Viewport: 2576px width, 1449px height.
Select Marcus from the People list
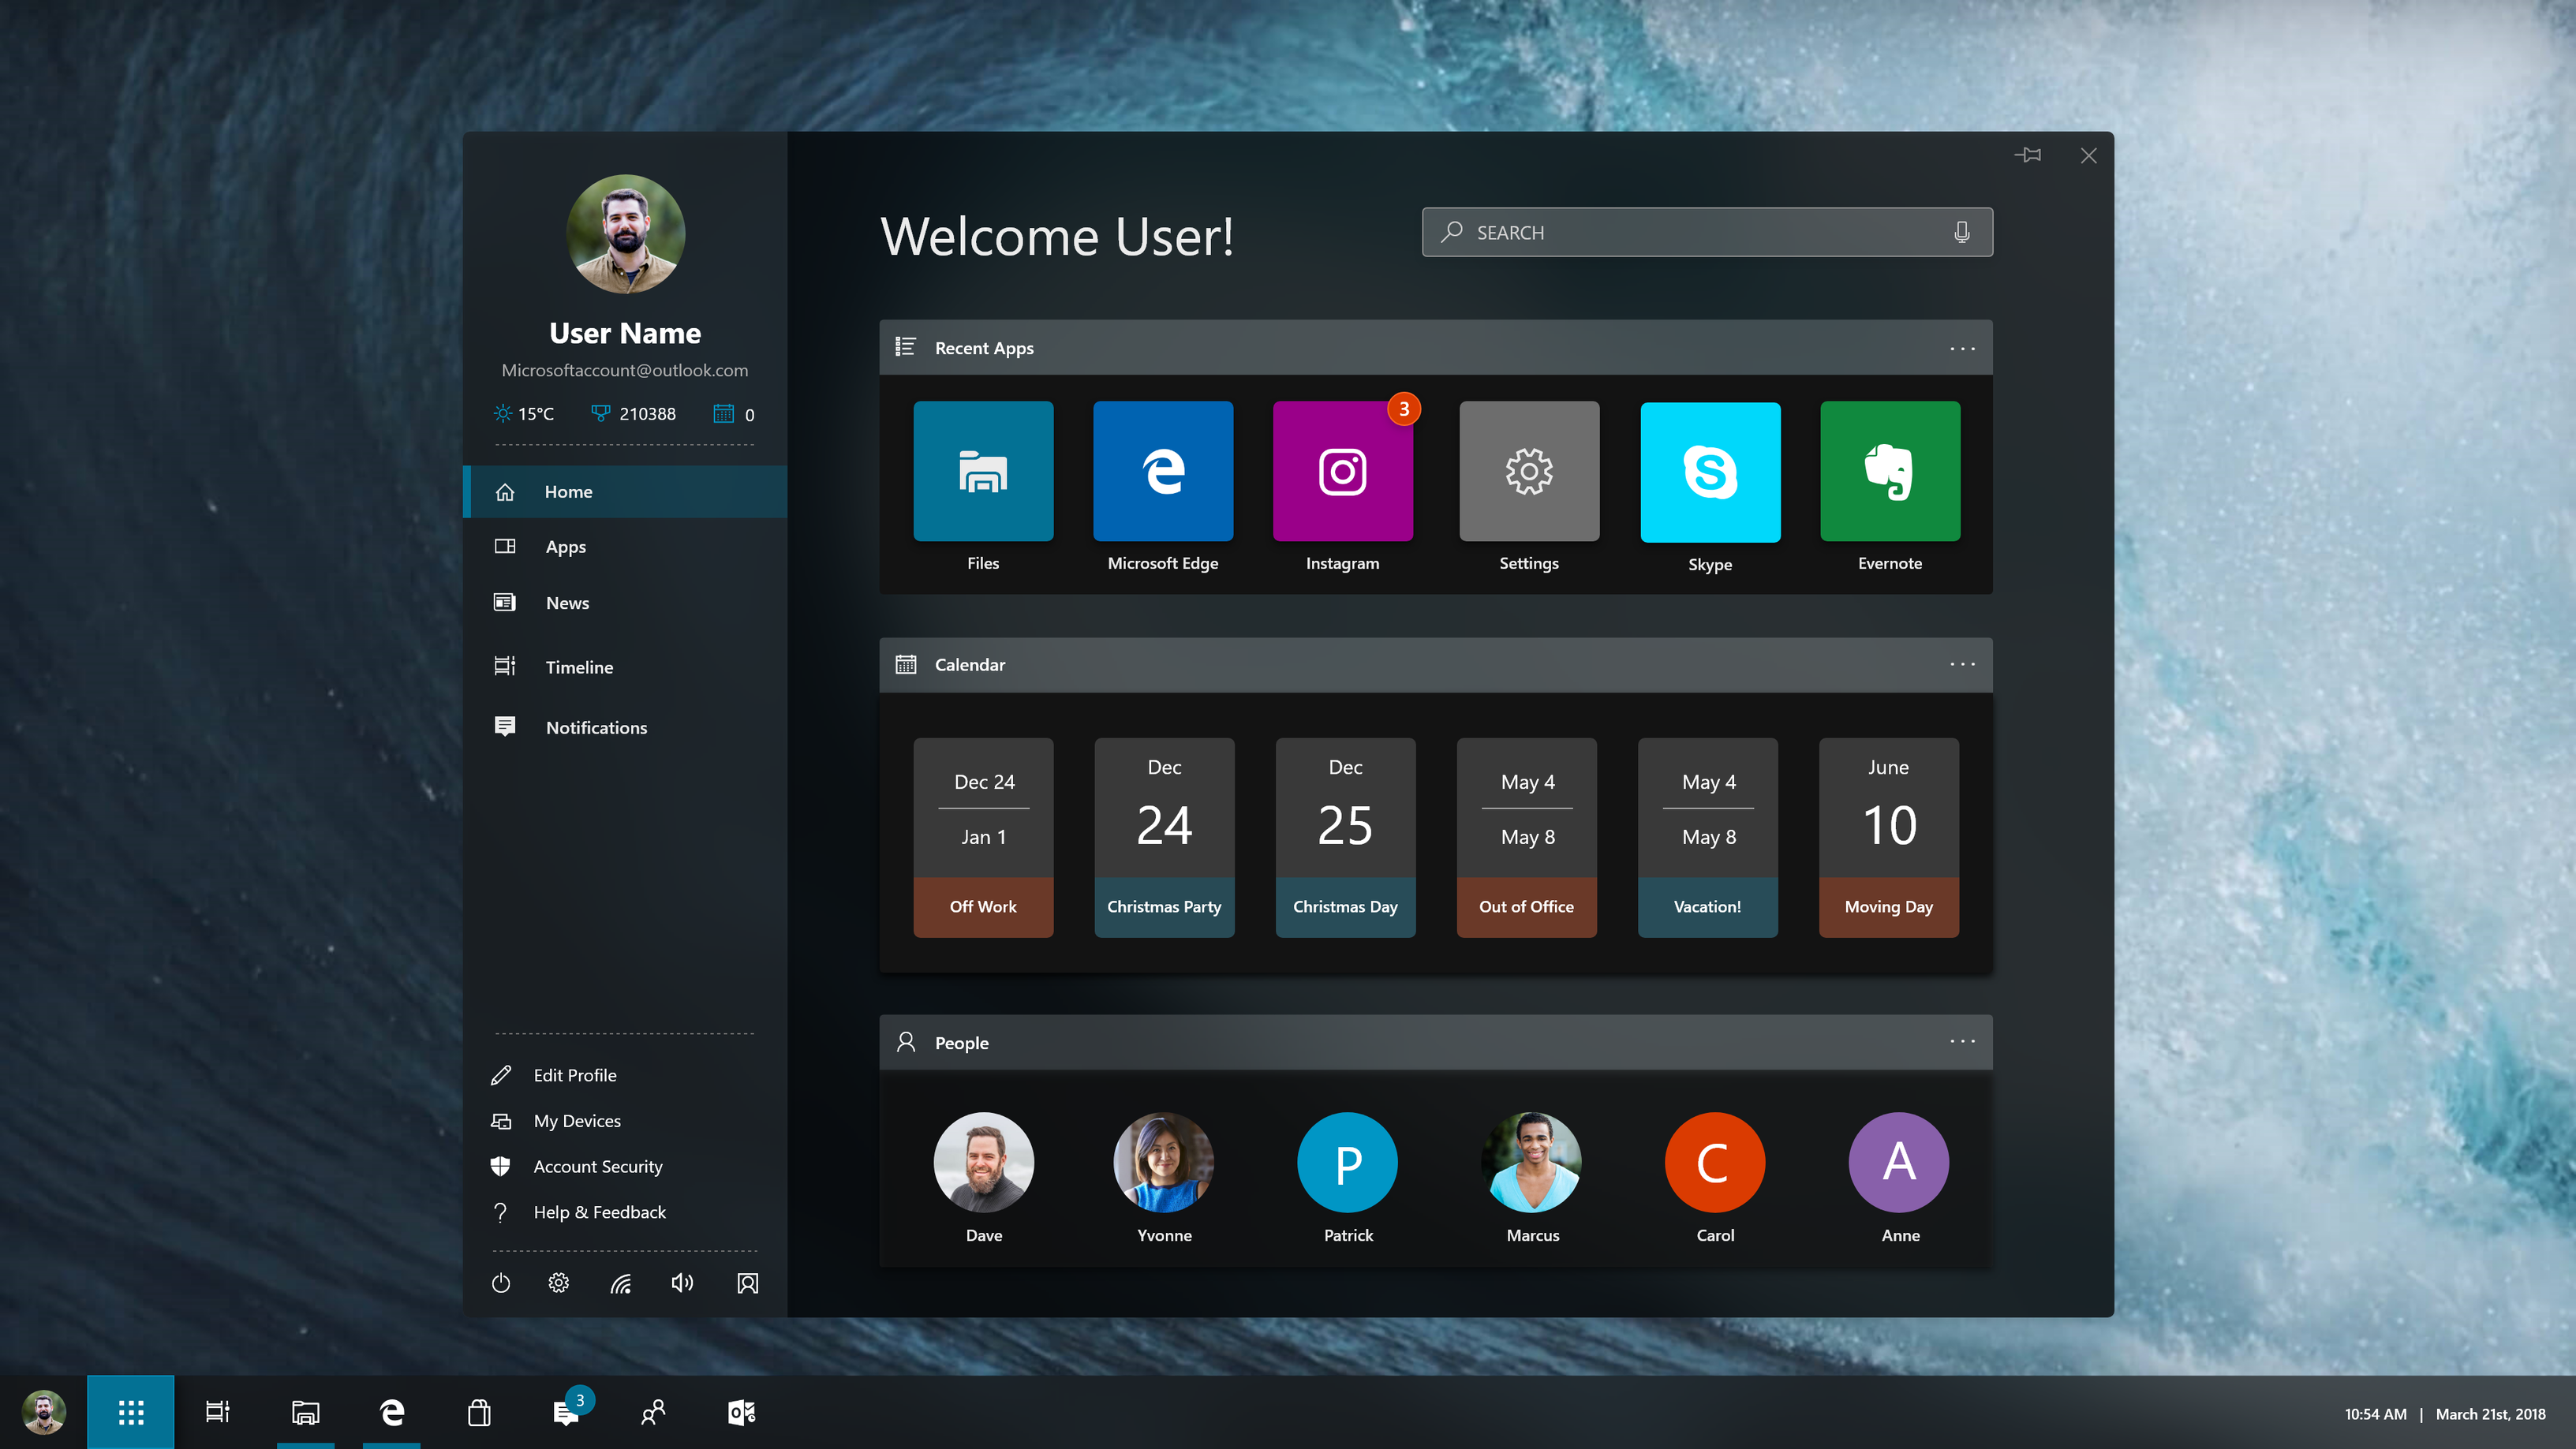1531,1162
